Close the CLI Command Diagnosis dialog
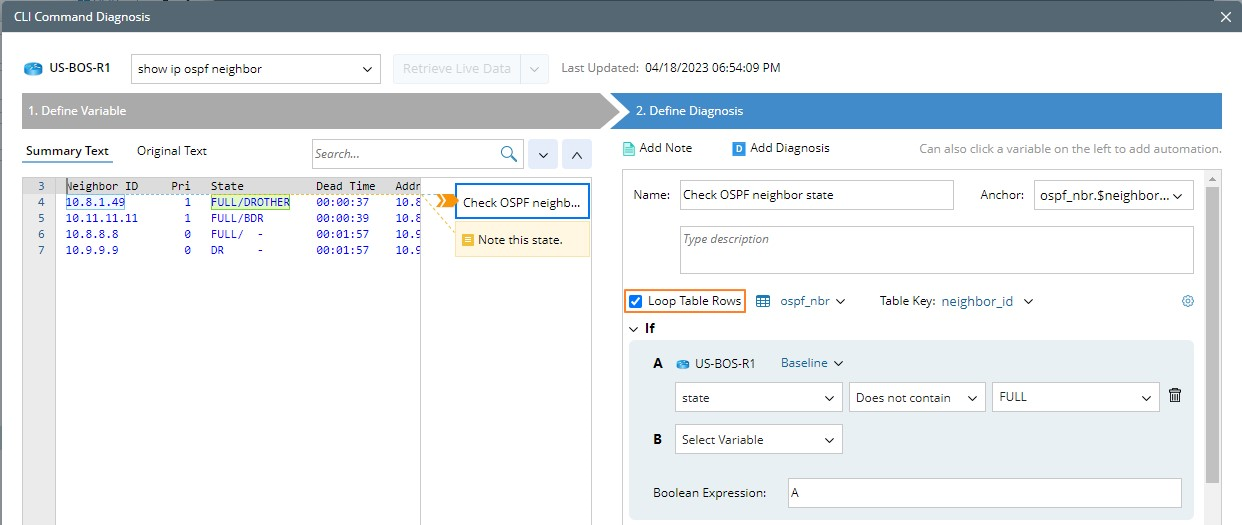The image size is (1242, 525). click(x=1226, y=16)
